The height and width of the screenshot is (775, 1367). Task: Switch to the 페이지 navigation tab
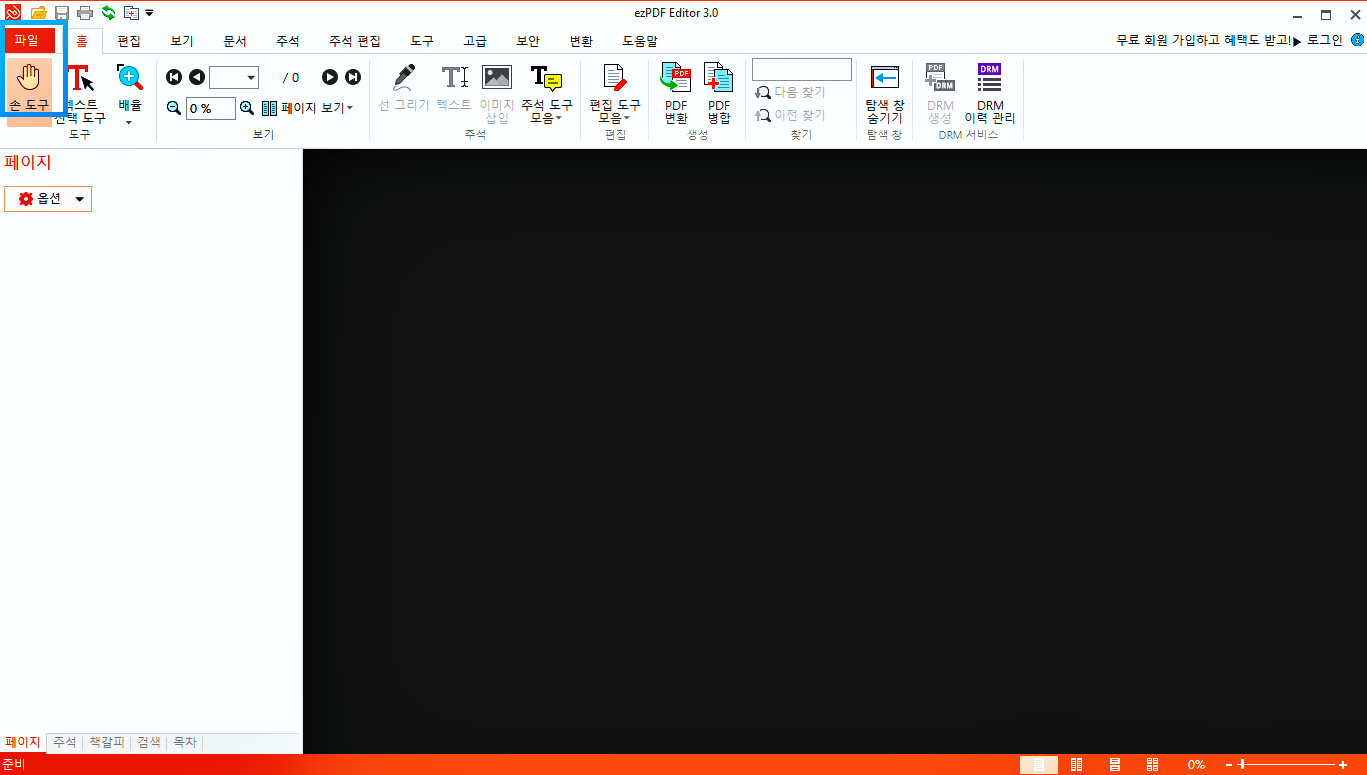(23, 742)
